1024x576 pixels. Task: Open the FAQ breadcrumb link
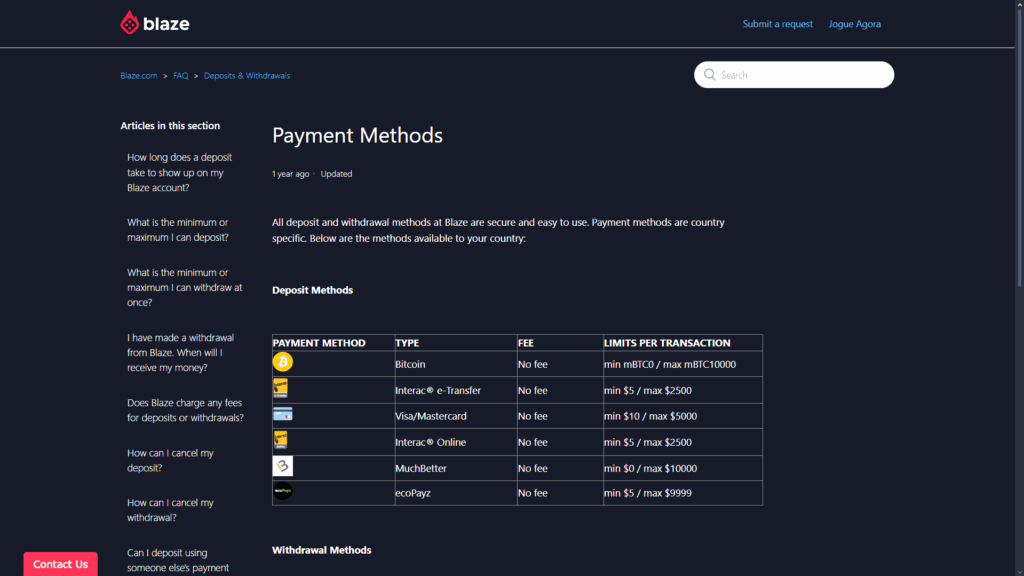click(x=180, y=75)
